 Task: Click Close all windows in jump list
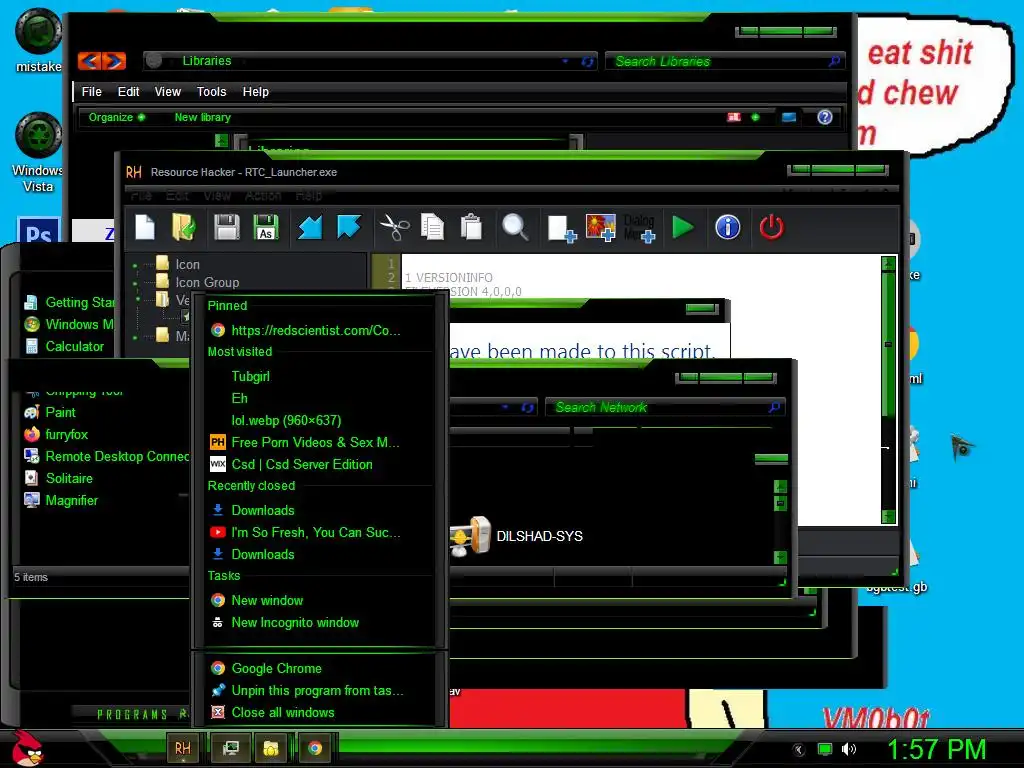(320, 712)
